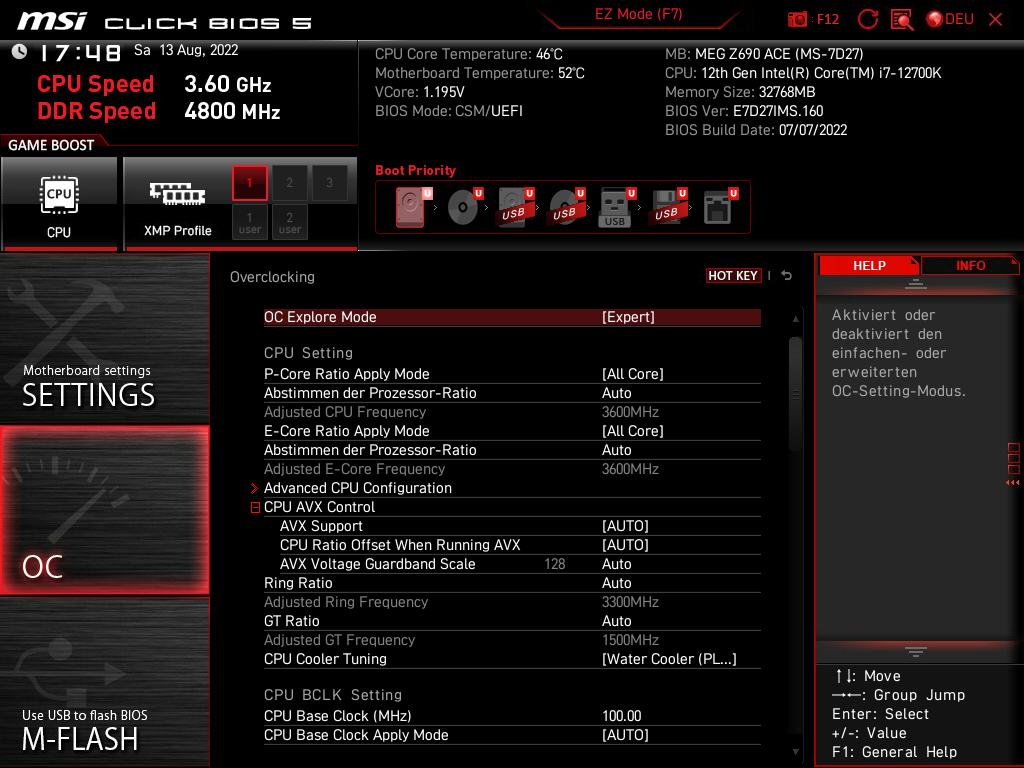Click the Adjusted GT Frequency row

click(x=512, y=640)
